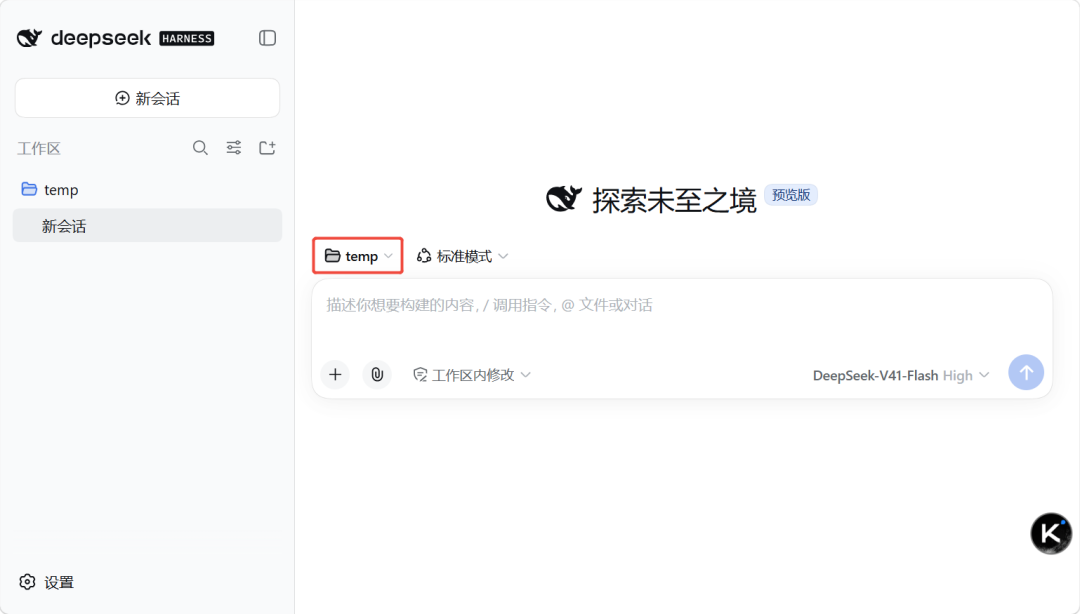Click the 探索未至之境 heading text
The width and height of the screenshot is (1080, 614).
[674, 201]
